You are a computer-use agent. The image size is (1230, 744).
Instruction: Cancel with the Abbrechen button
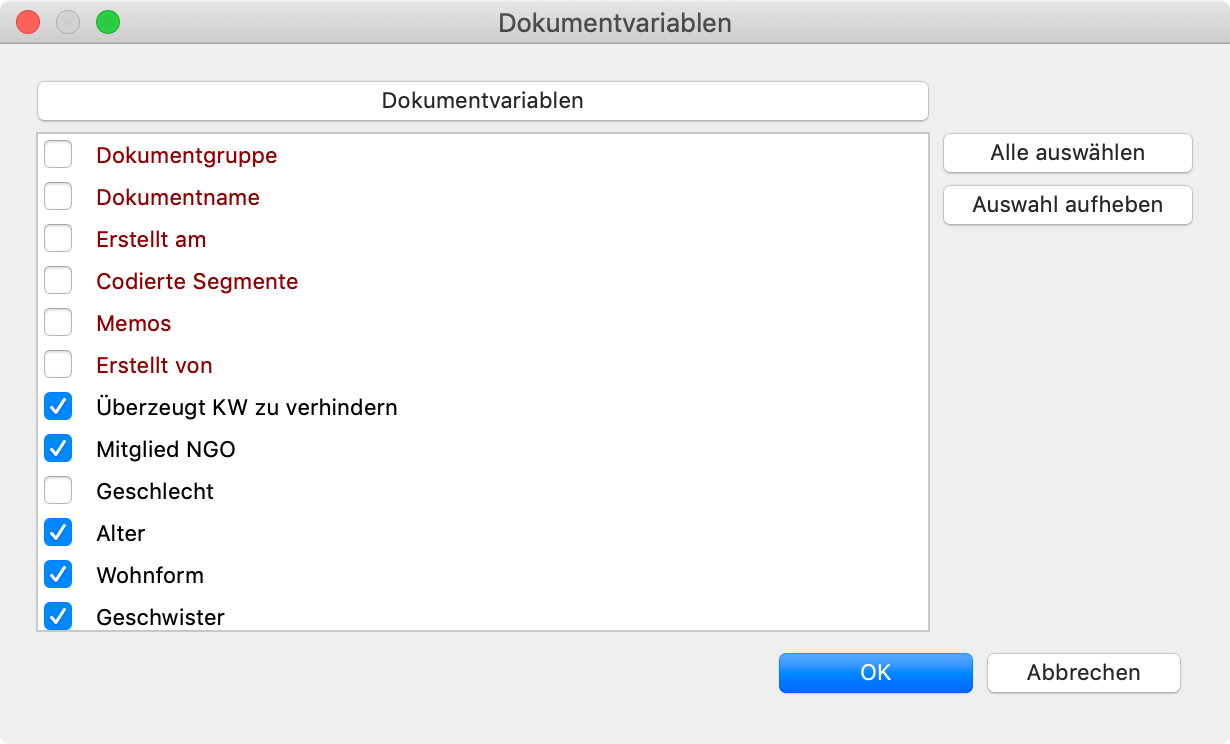click(x=1084, y=673)
